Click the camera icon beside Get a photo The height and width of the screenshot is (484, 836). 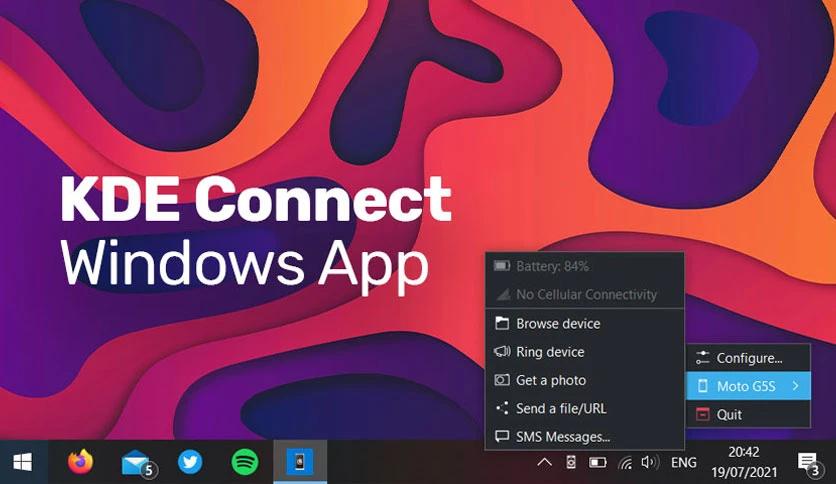502,380
